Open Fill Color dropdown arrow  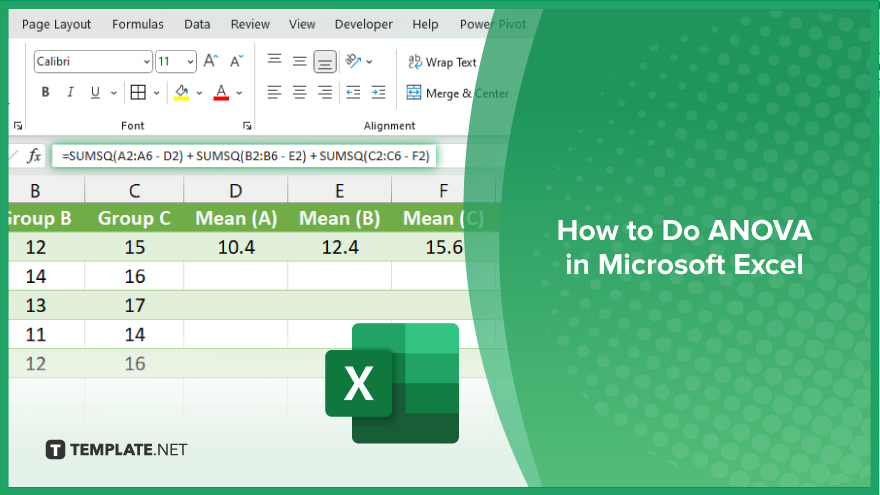[199, 93]
